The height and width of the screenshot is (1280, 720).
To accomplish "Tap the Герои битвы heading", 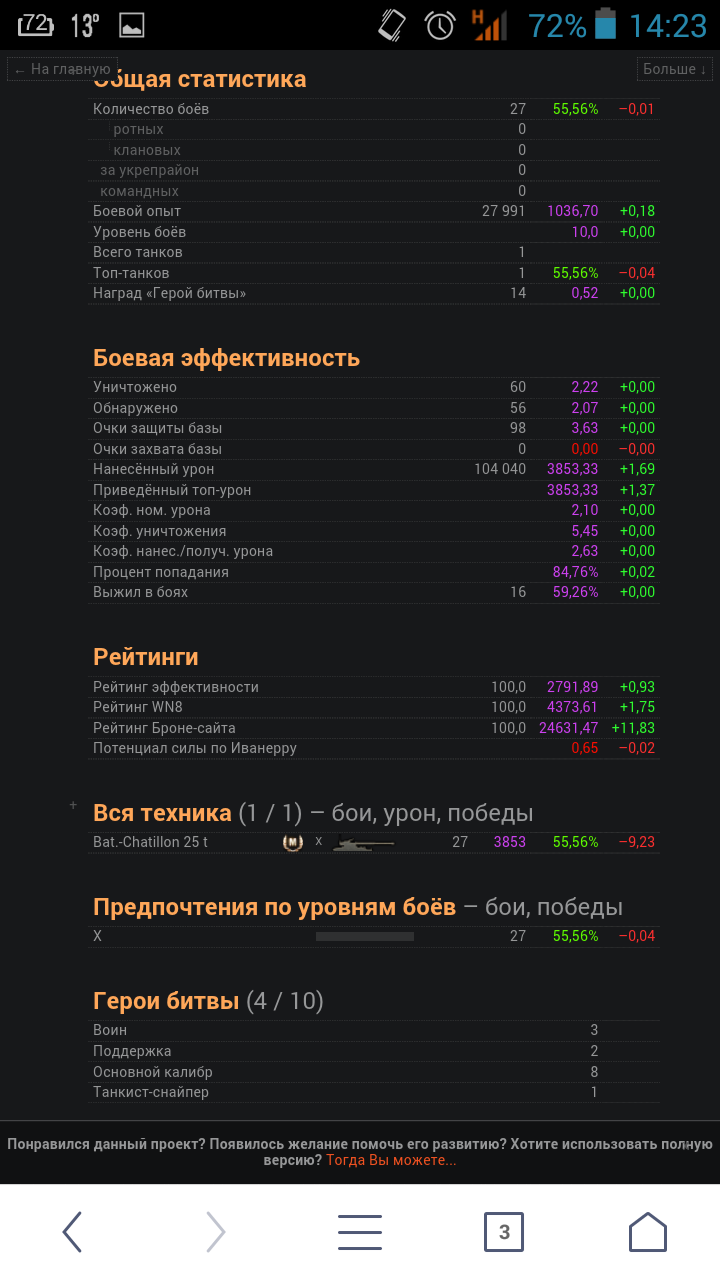I will (166, 1001).
